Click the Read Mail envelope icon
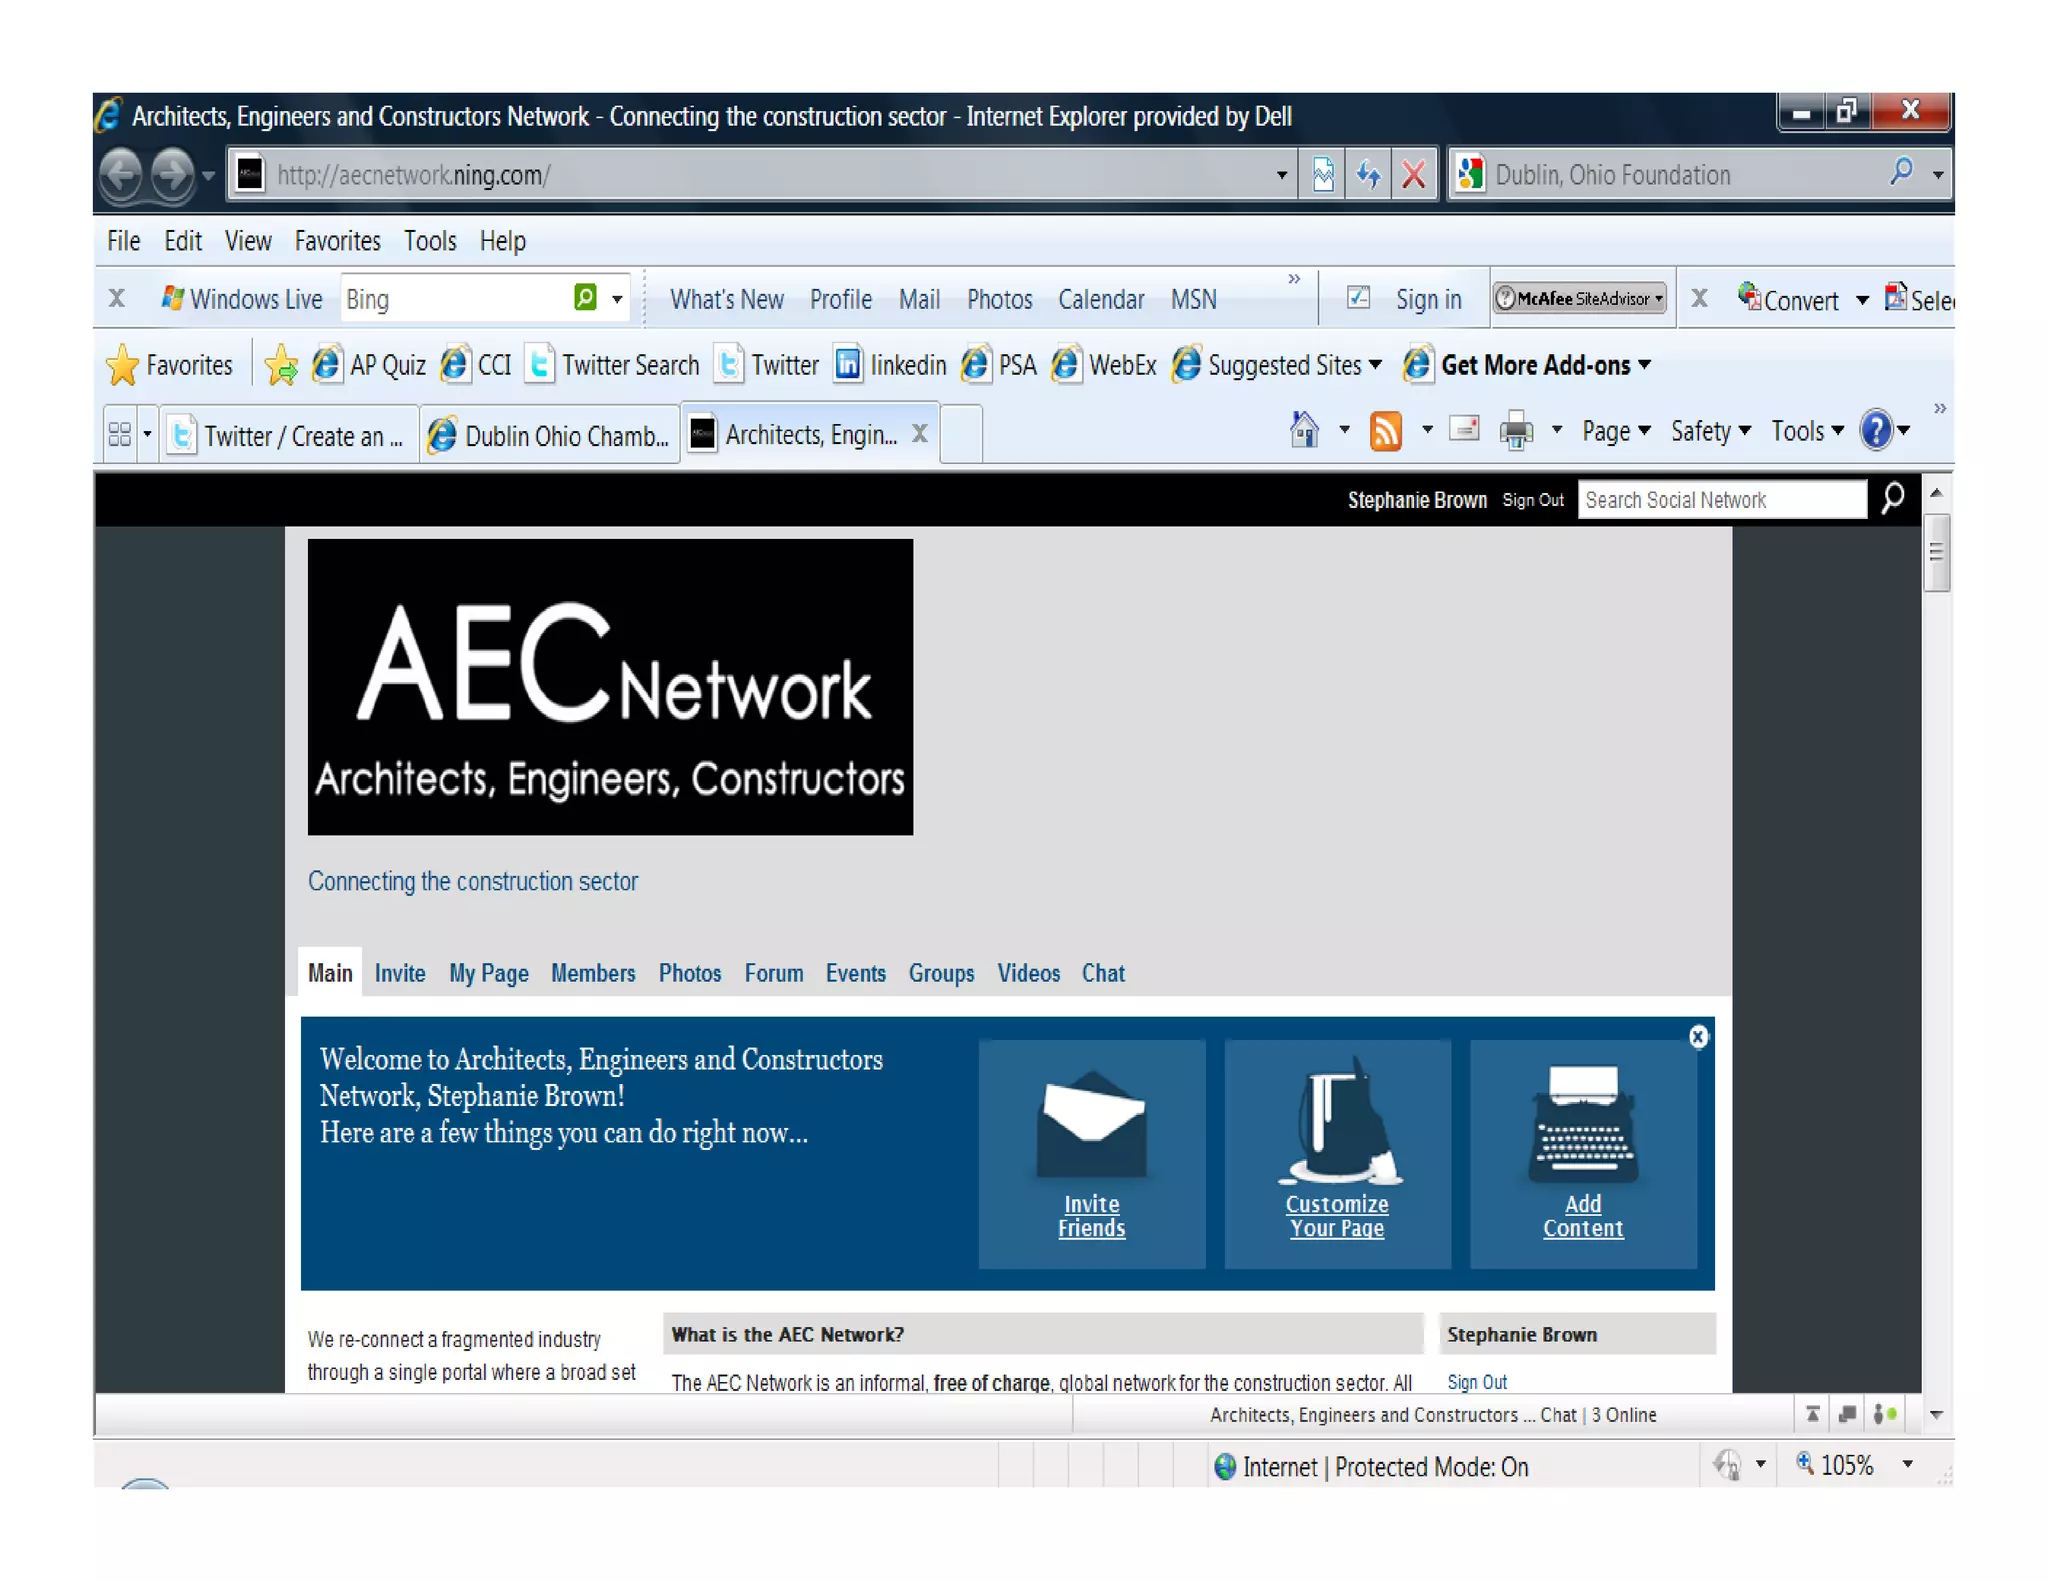 (1464, 430)
